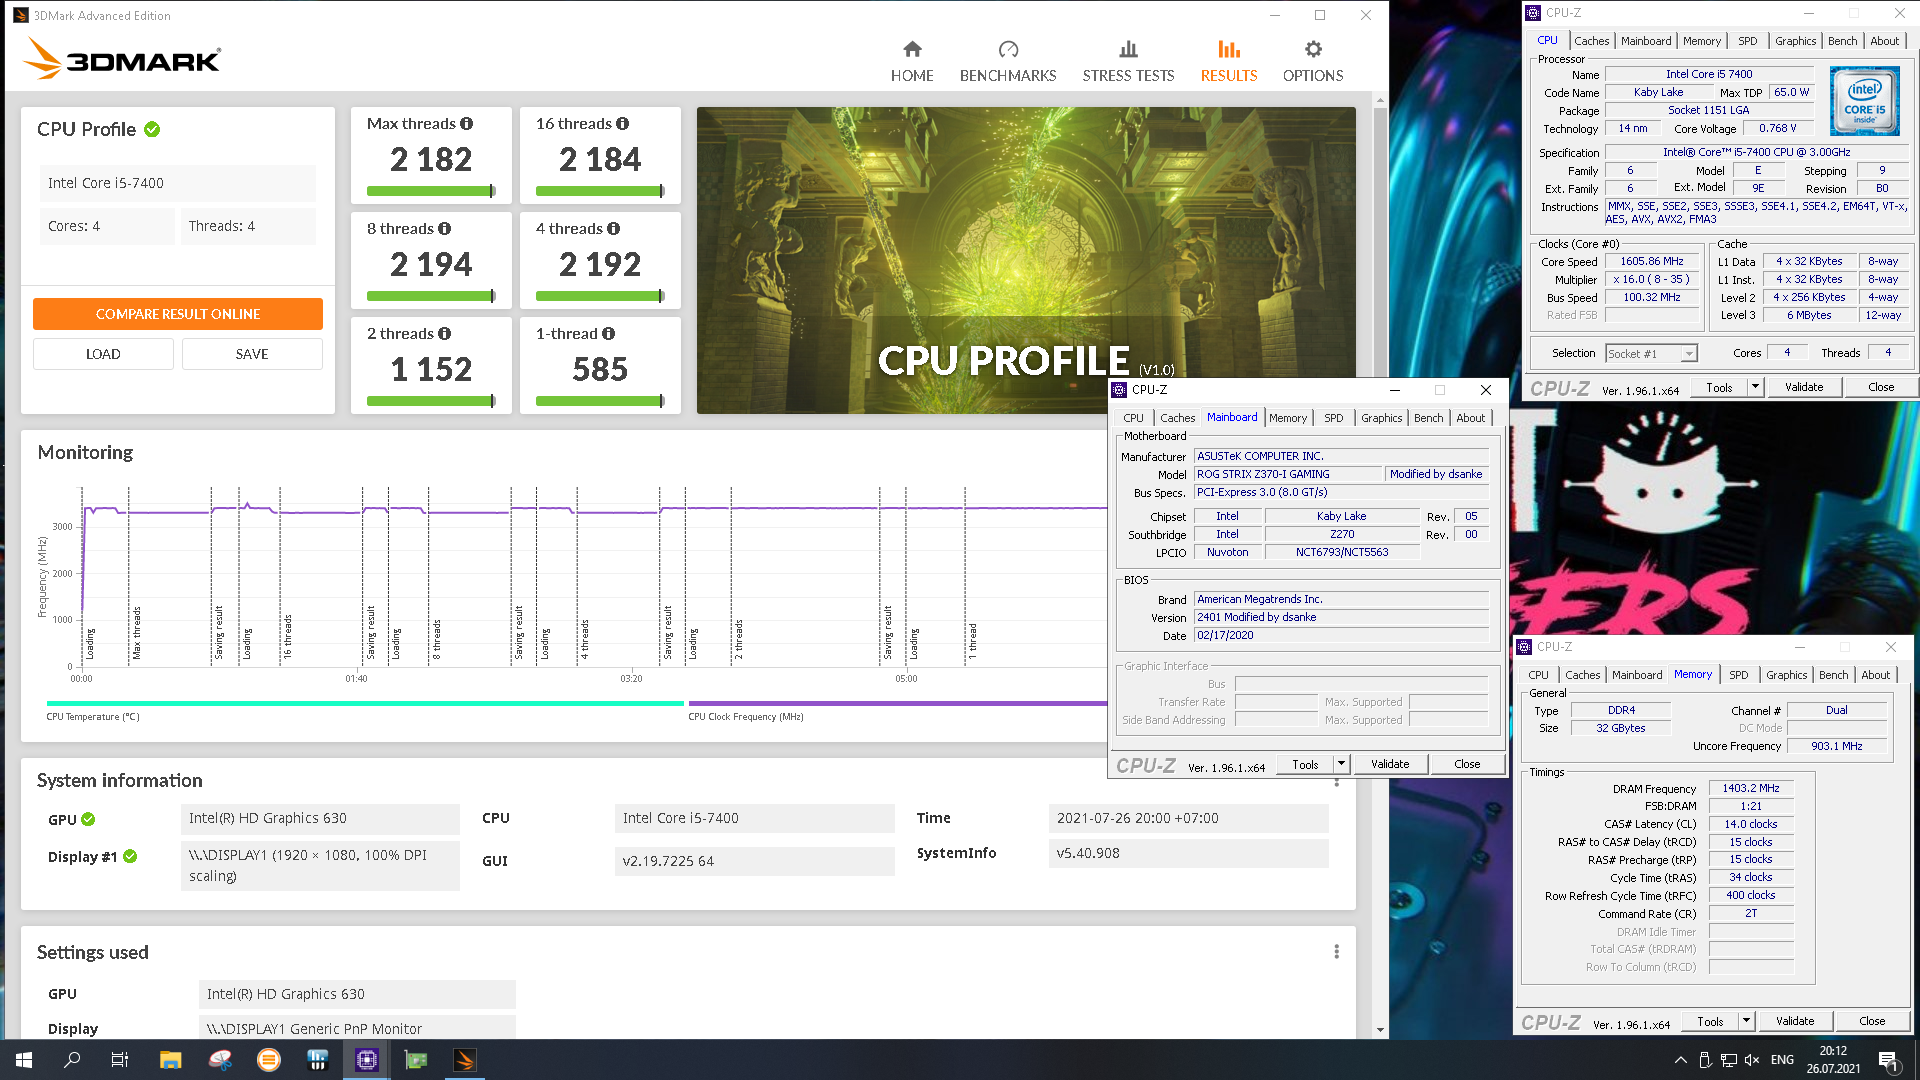This screenshot has height=1080, width=1920.
Task: Open Graphics tab in middle CPU-Z window
Action: coord(1381,418)
